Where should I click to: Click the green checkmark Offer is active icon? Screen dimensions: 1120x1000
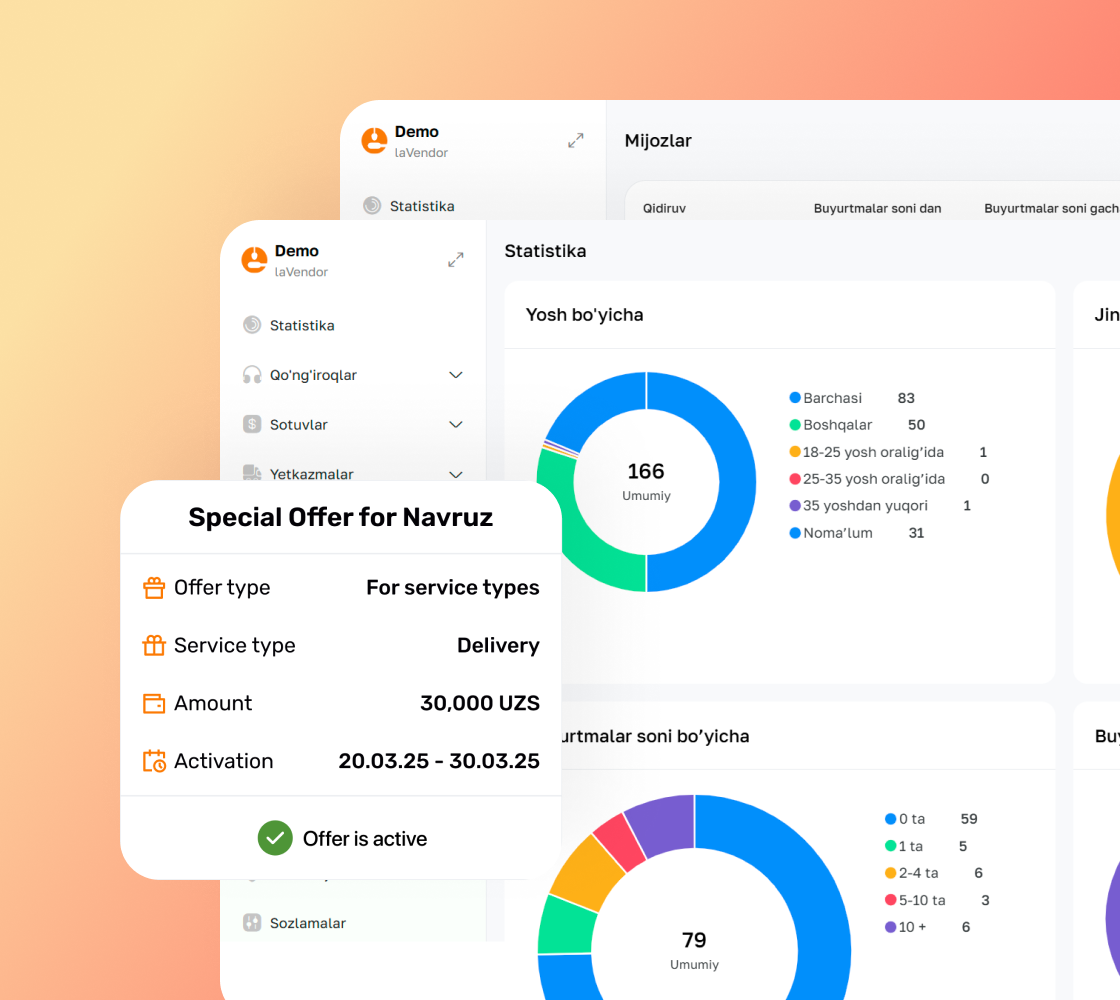point(275,838)
